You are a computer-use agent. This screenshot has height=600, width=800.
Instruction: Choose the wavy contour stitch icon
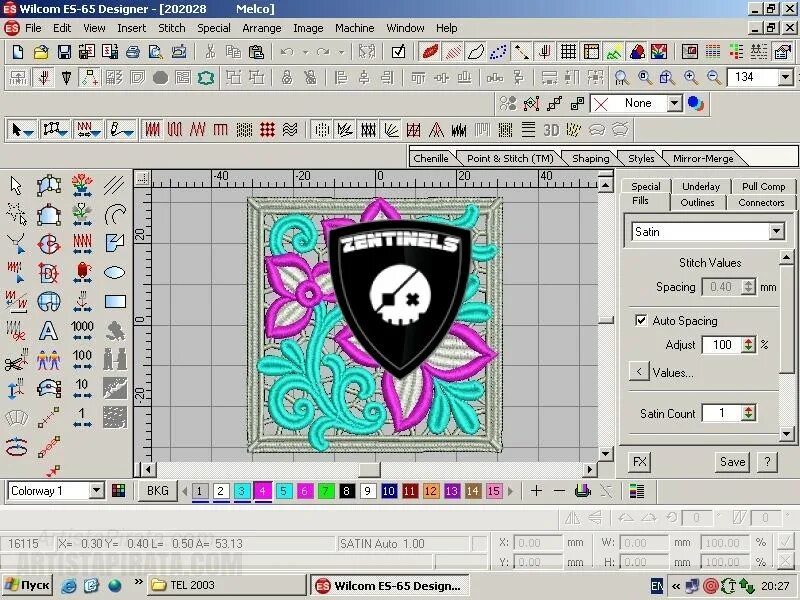(290, 130)
